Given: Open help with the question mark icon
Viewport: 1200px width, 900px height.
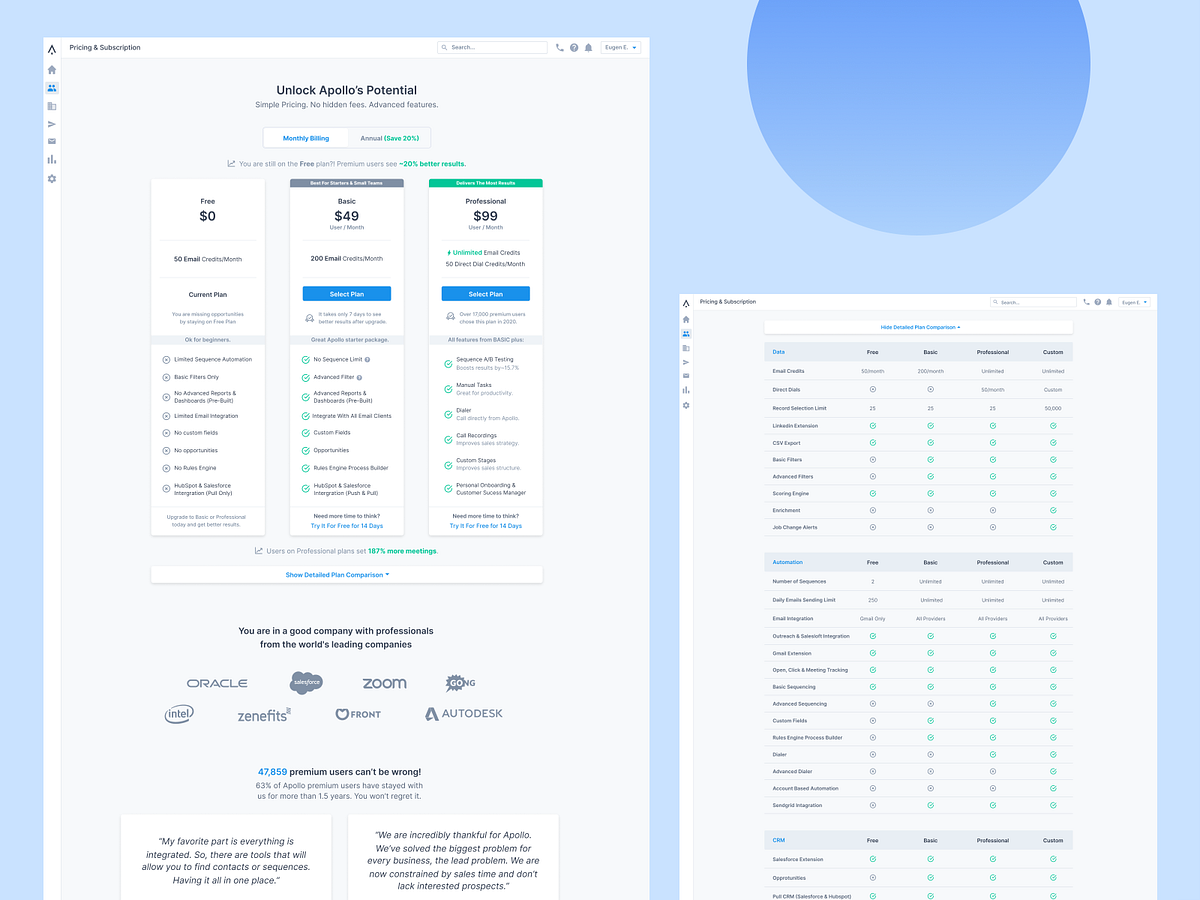Looking at the screenshot, I should pyautogui.click(x=574, y=47).
